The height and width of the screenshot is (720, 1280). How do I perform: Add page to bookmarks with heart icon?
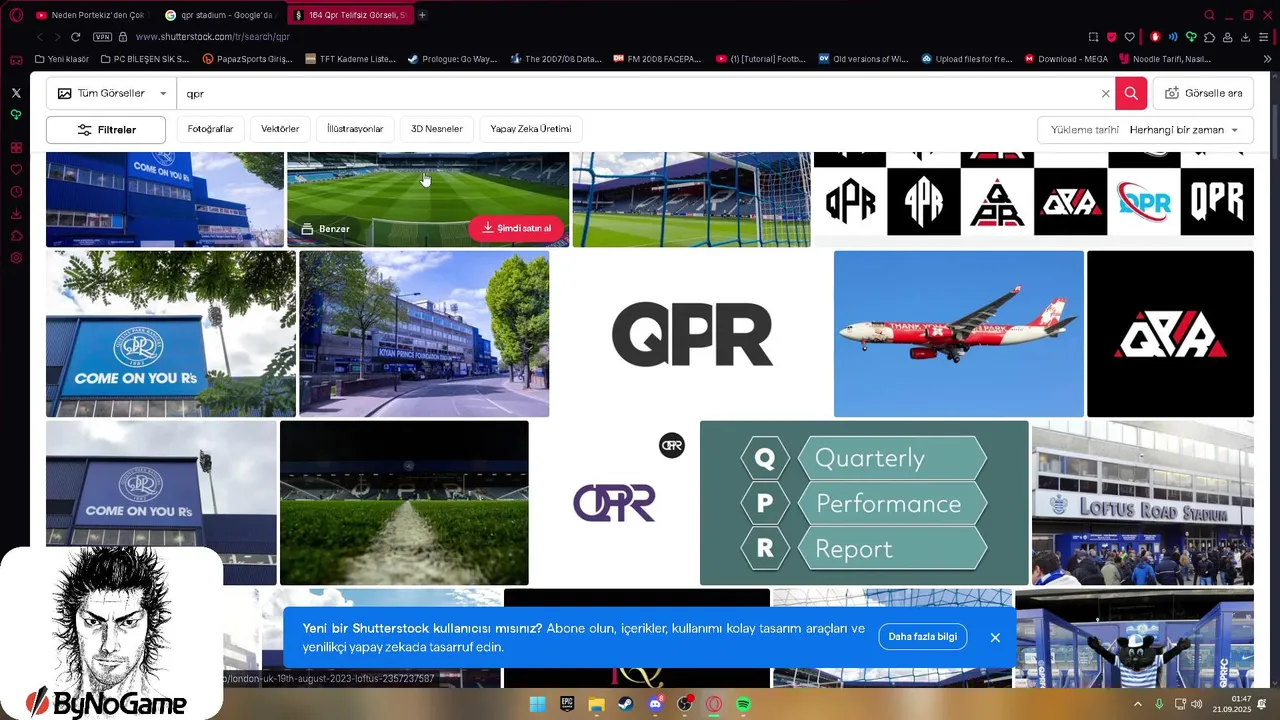click(1129, 37)
